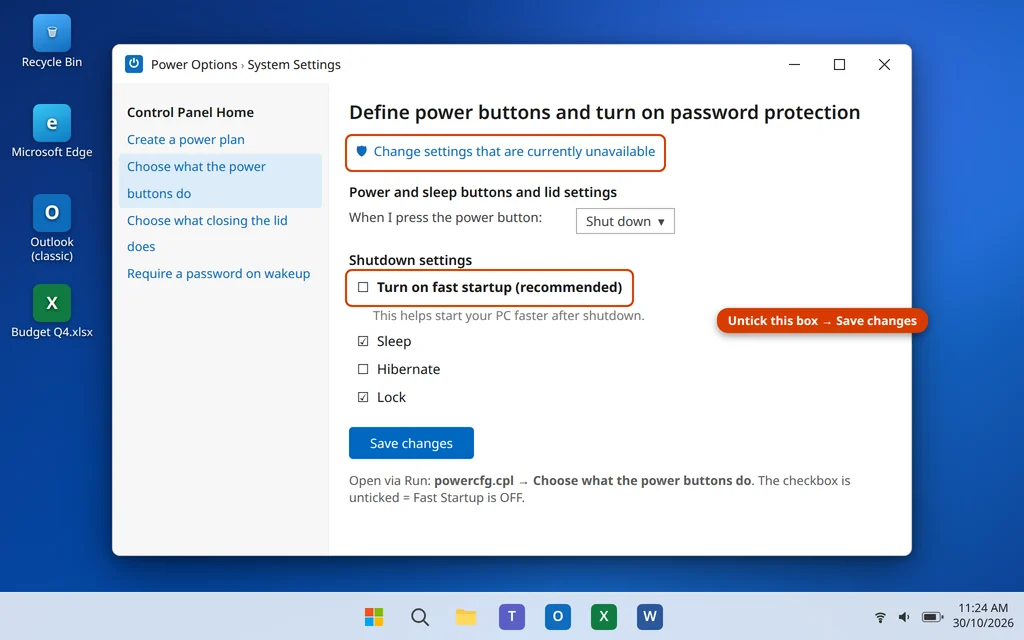The image size is (1024, 640).
Task: Click Power Options in the breadcrumb
Action: click(194, 65)
